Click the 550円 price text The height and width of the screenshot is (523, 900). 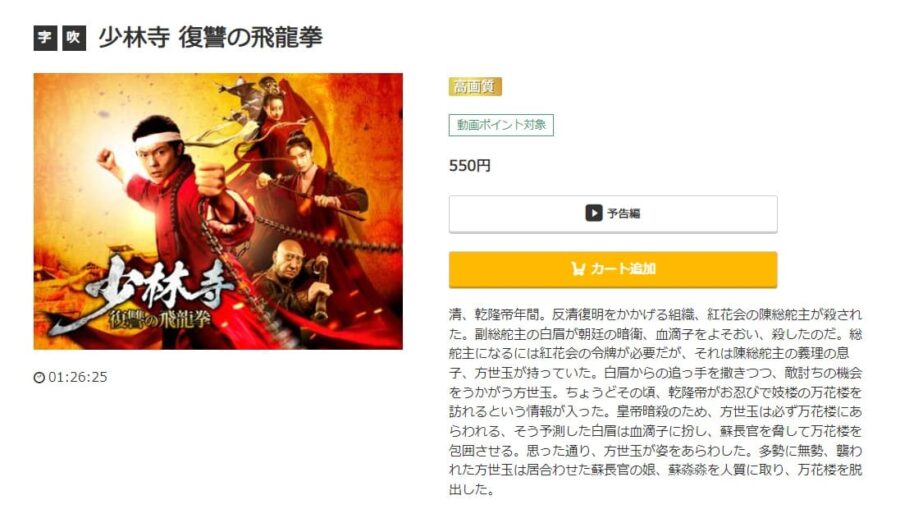click(x=470, y=166)
